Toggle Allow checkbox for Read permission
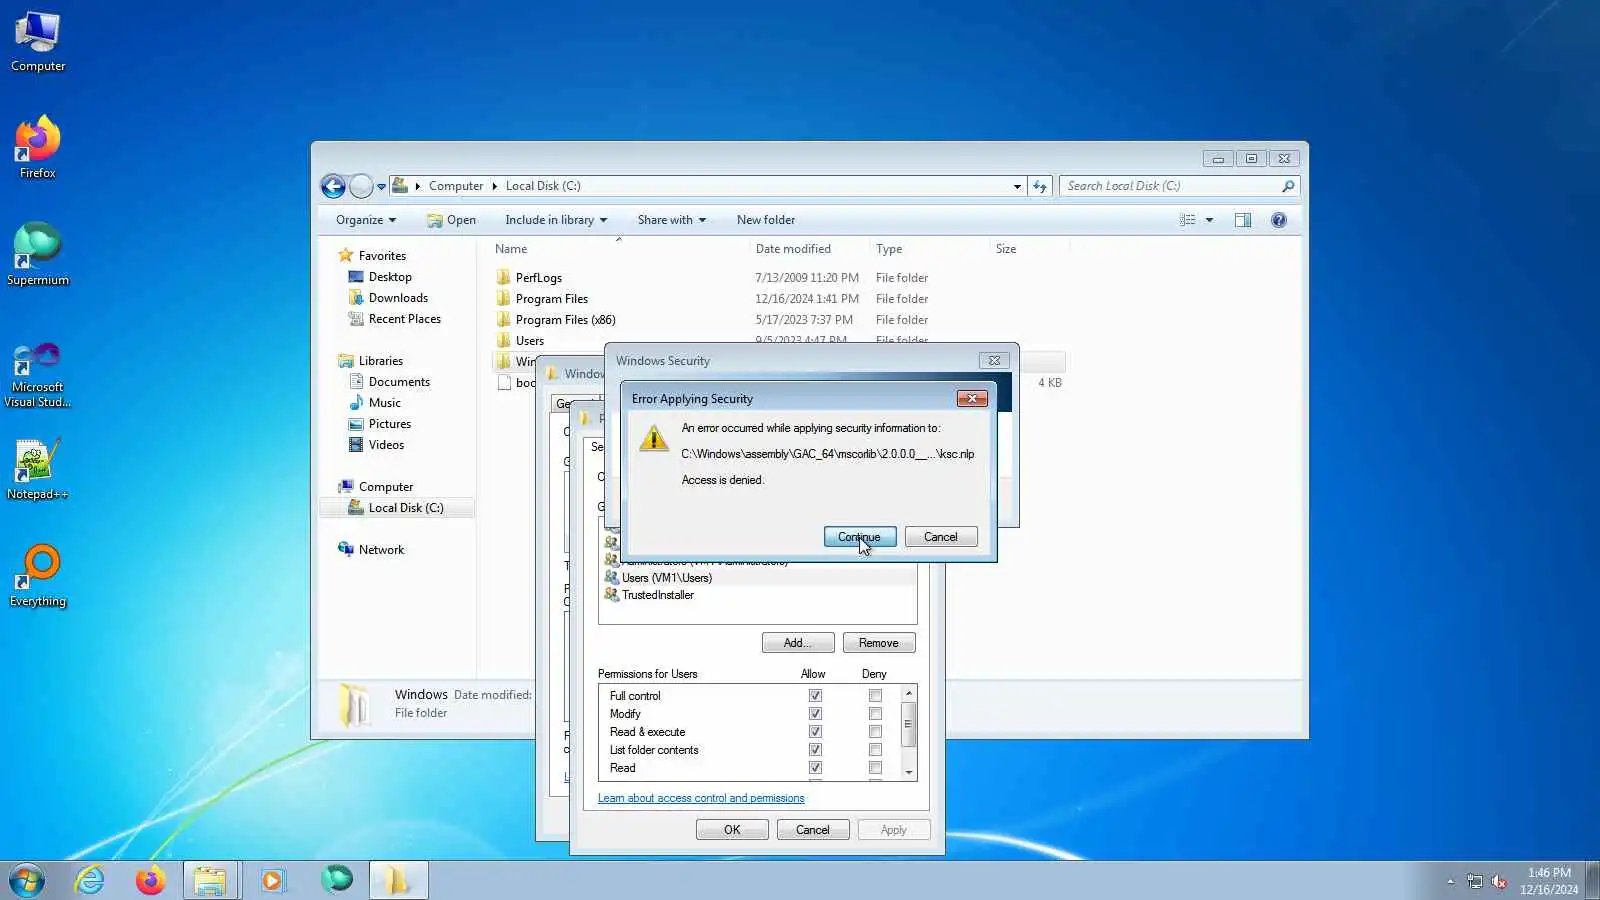The image size is (1600, 900). [x=815, y=768]
